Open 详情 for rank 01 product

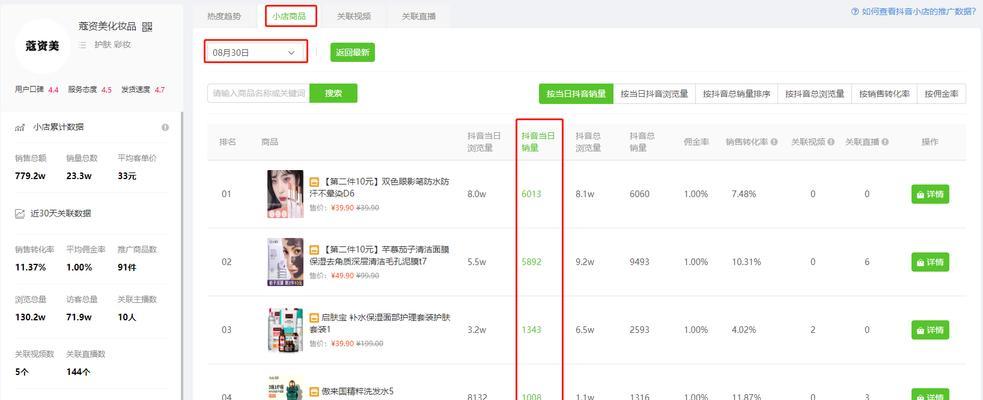(930, 194)
